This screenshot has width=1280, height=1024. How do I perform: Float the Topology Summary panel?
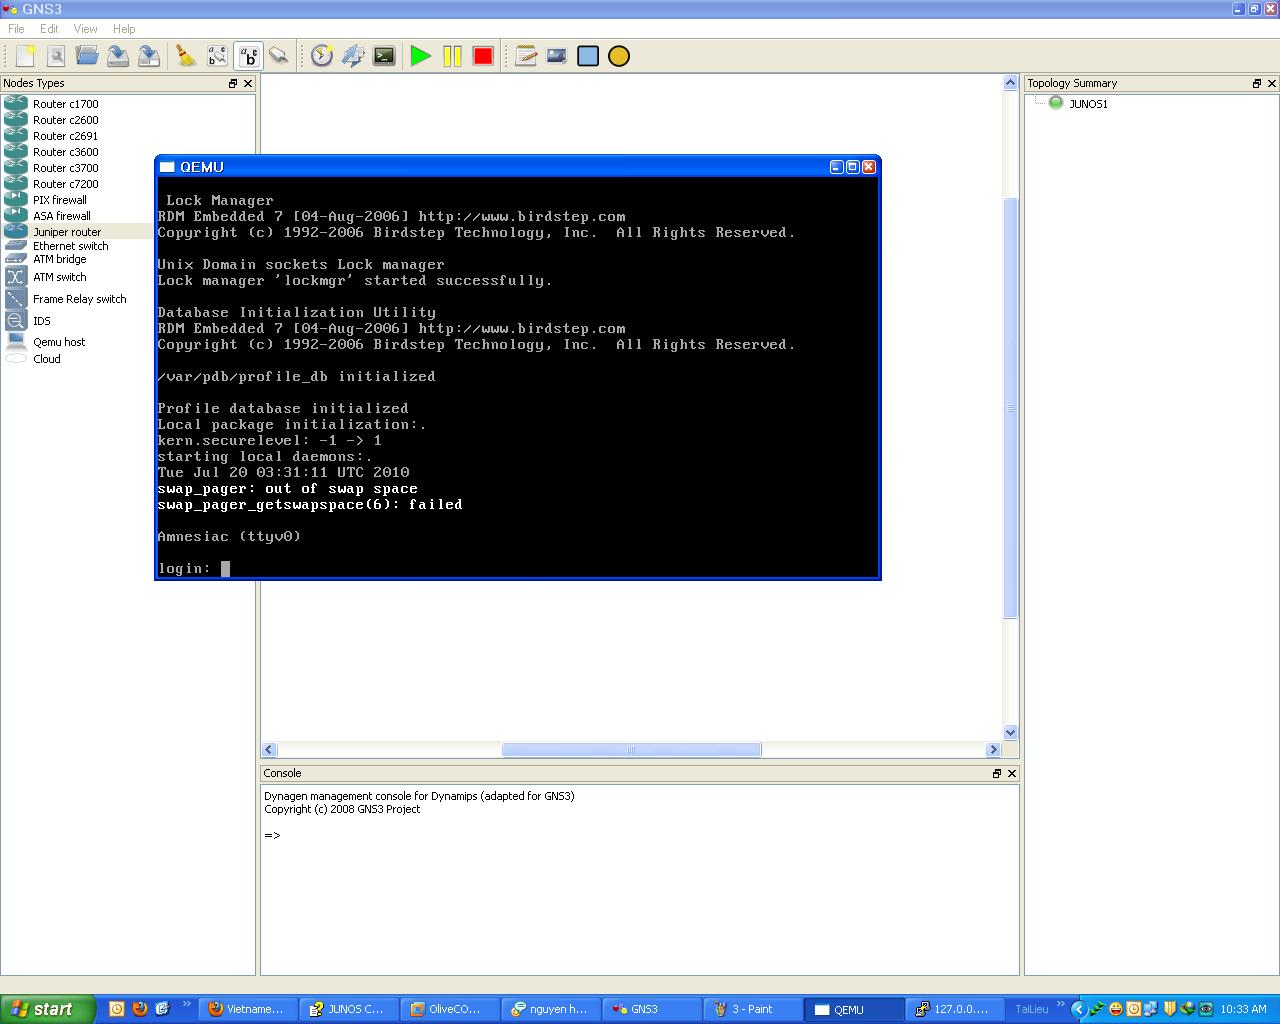[x=1257, y=83]
